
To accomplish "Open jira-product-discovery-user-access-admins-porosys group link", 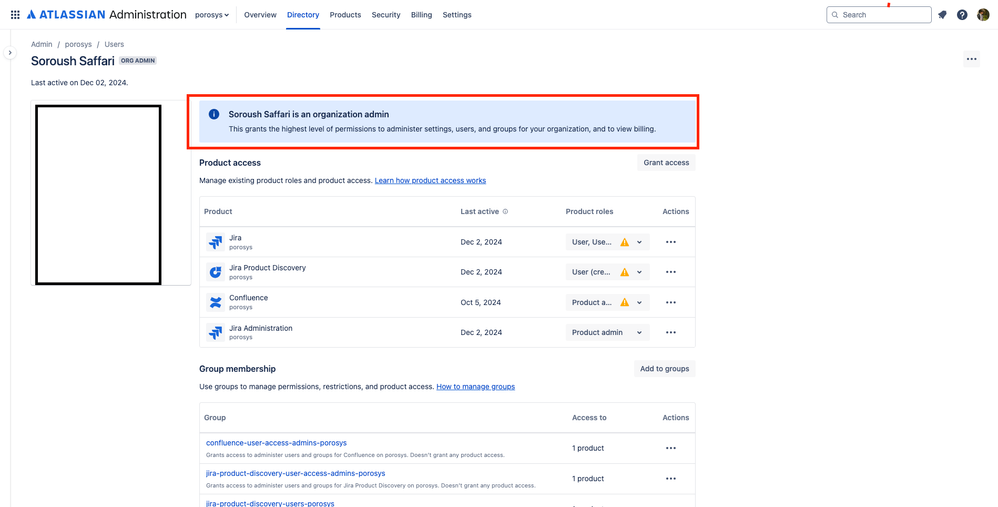I will [295, 473].
